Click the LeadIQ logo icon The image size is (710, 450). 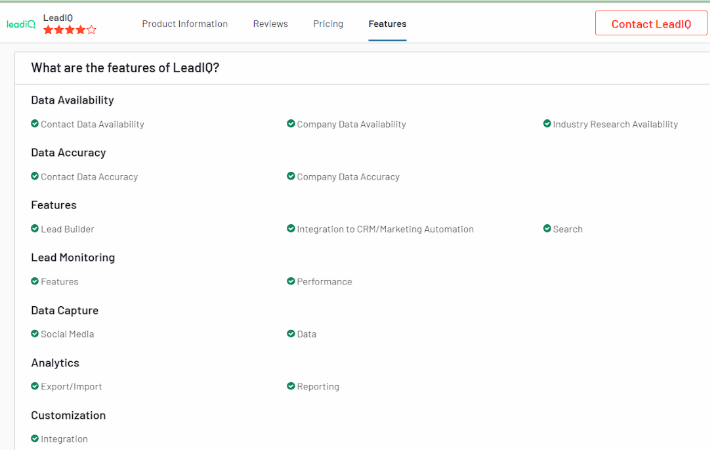(x=21, y=24)
